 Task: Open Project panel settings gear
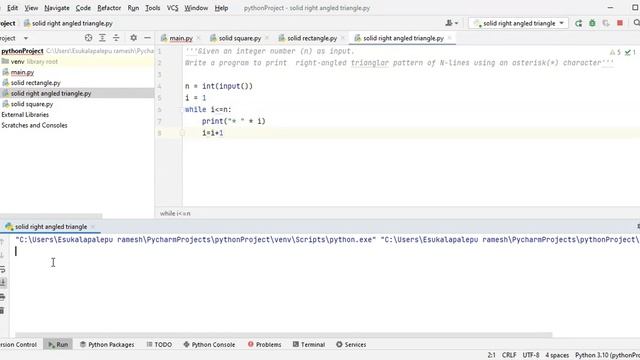coord(133,38)
